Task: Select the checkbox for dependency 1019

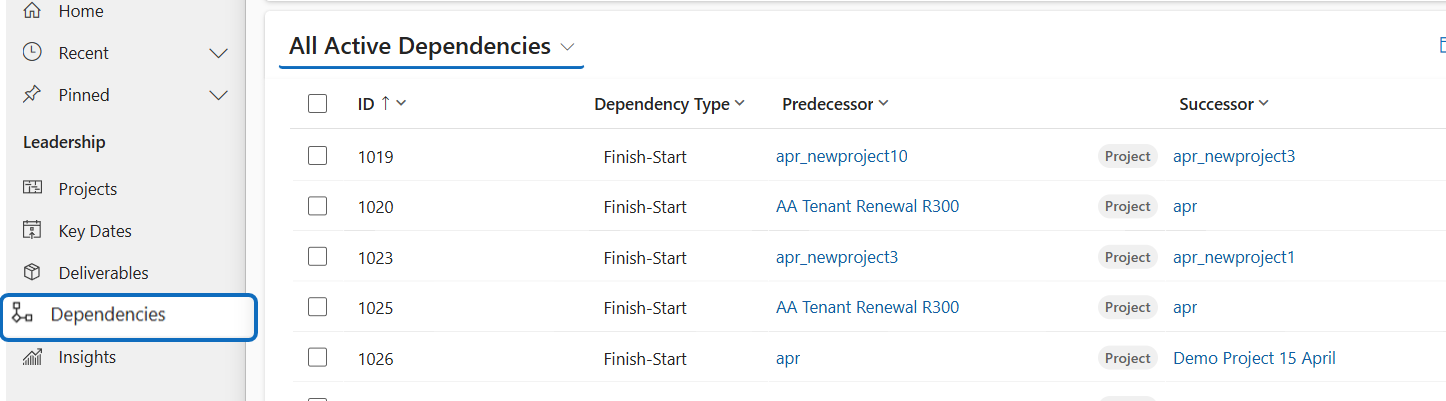Action: click(x=318, y=156)
